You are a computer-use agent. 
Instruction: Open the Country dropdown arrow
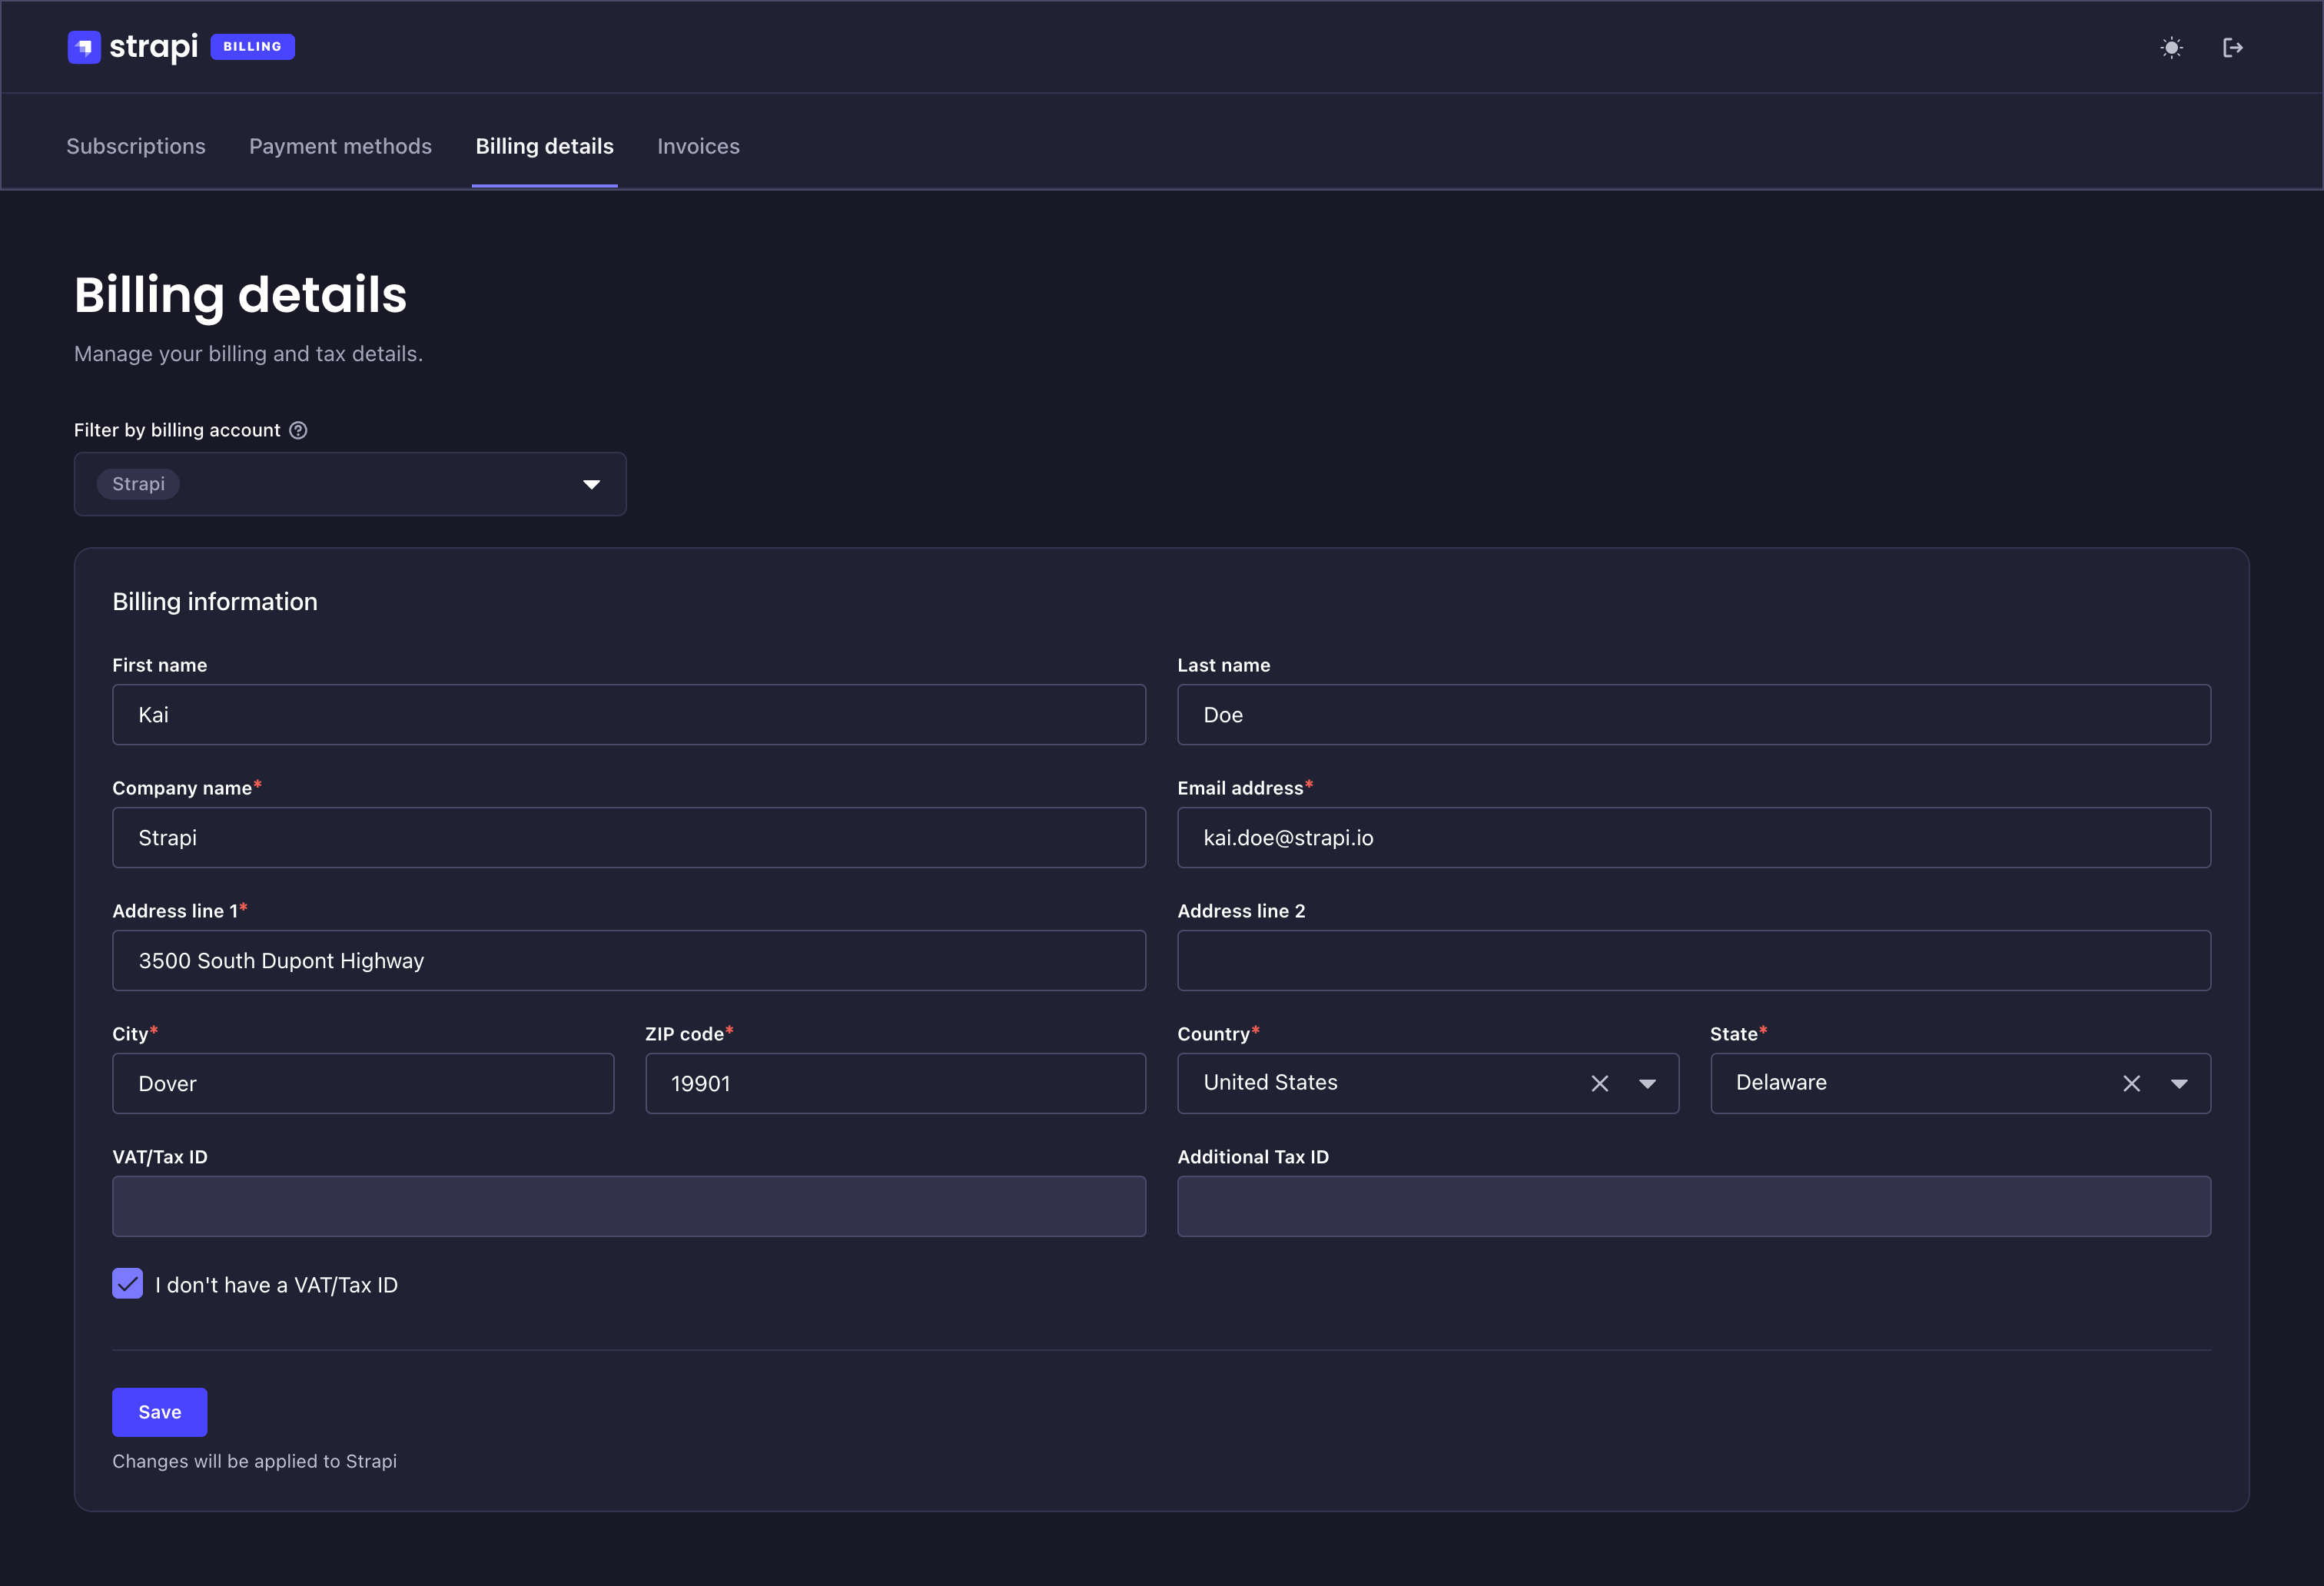tap(1647, 1083)
